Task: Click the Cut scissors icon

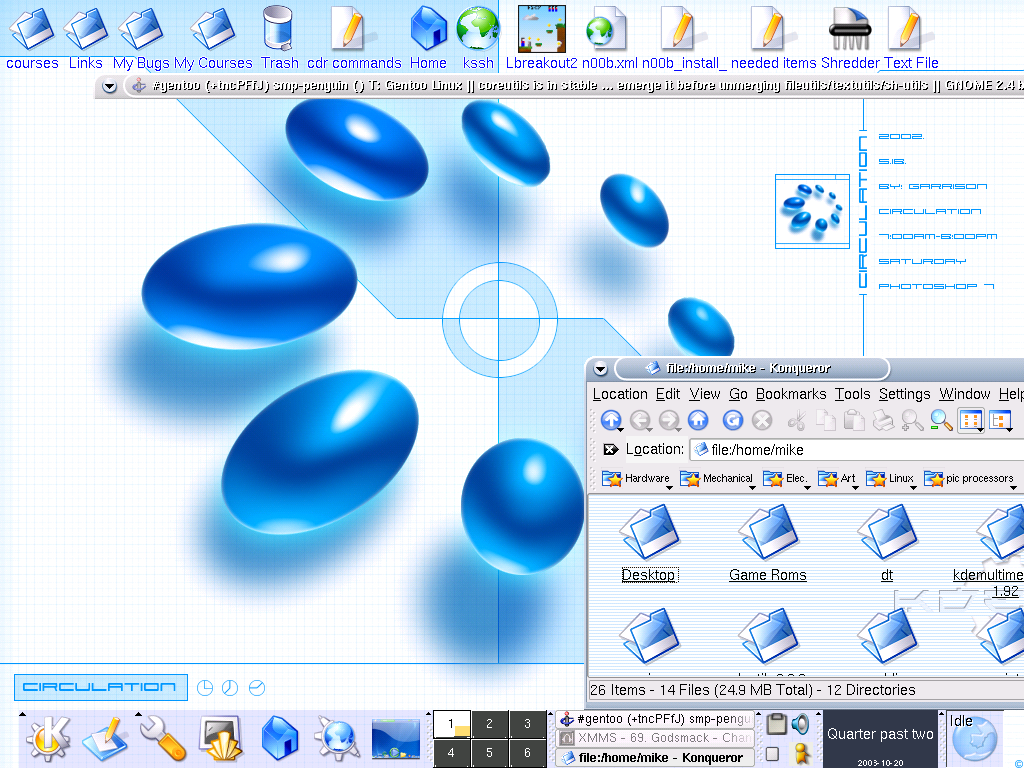Action: point(797,420)
